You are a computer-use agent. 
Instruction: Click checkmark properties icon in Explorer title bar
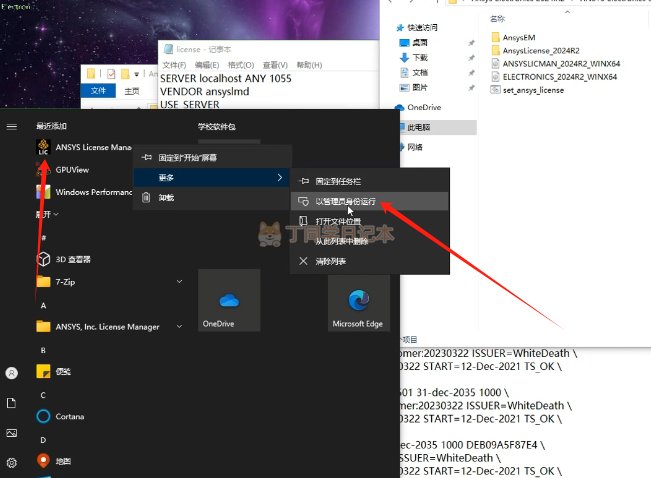pyautogui.click(x=111, y=74)
